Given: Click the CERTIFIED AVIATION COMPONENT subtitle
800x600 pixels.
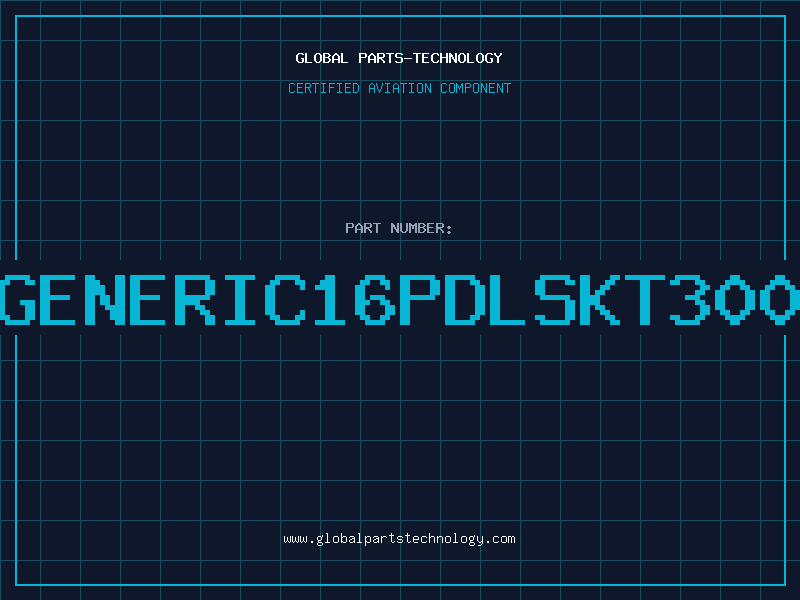Looking at the screenshot, I should pyautogui.click(x=399, y=88).
